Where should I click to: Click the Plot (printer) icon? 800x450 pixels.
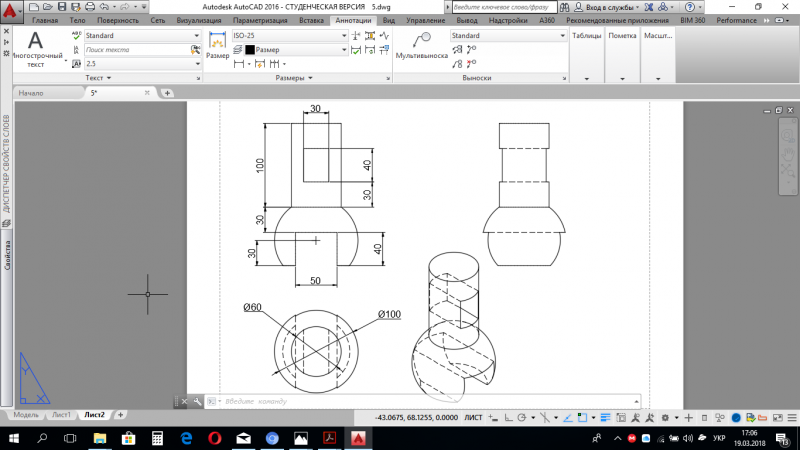[90, 7]
